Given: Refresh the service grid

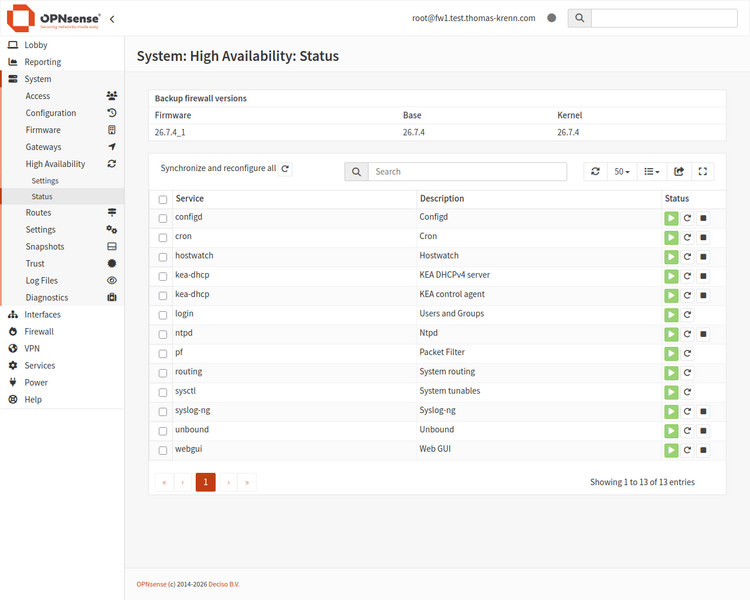Looking at the screenshot, I should (596, 171).
